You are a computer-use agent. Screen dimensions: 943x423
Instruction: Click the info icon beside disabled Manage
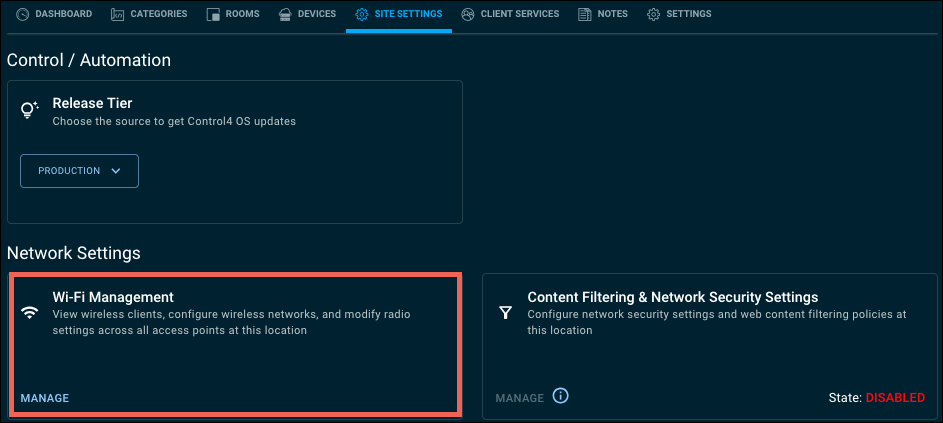pyautogui.click(x=561, y=396)
